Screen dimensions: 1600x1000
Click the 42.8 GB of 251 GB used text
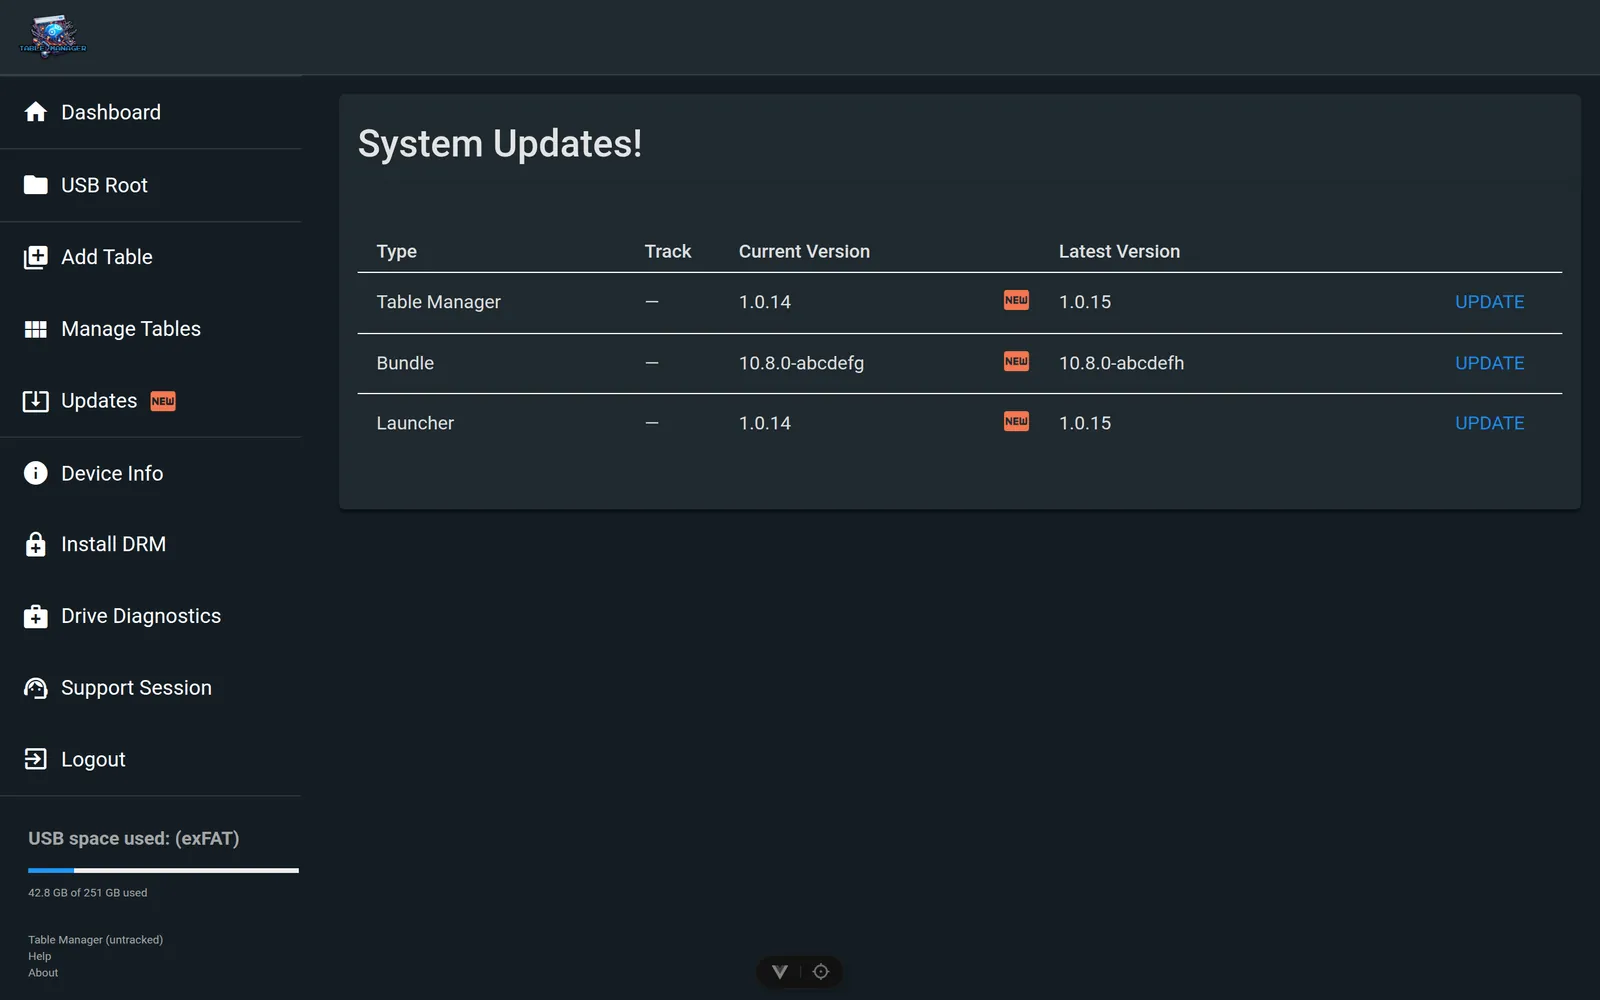click(x=87, y=893)
